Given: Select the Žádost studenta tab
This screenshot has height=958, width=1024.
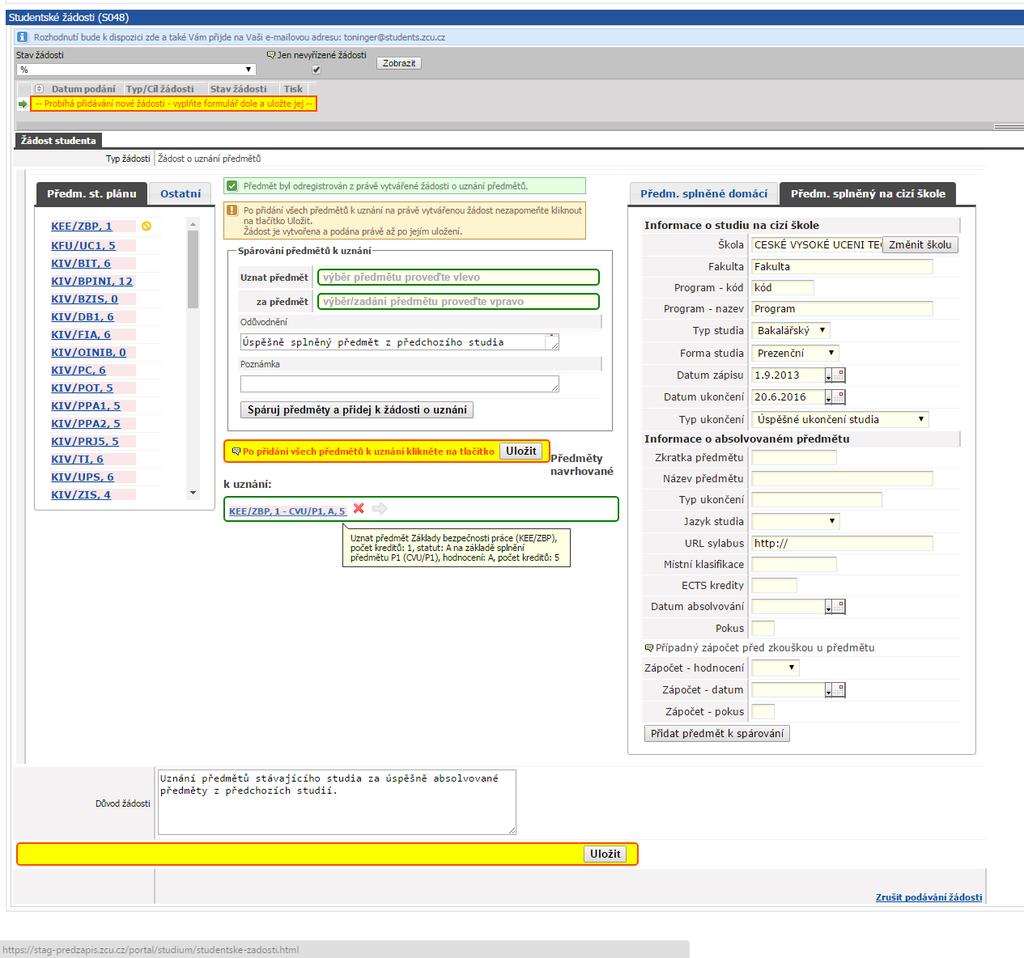Looking at the screenshot, I should click(x=58, y=140).
